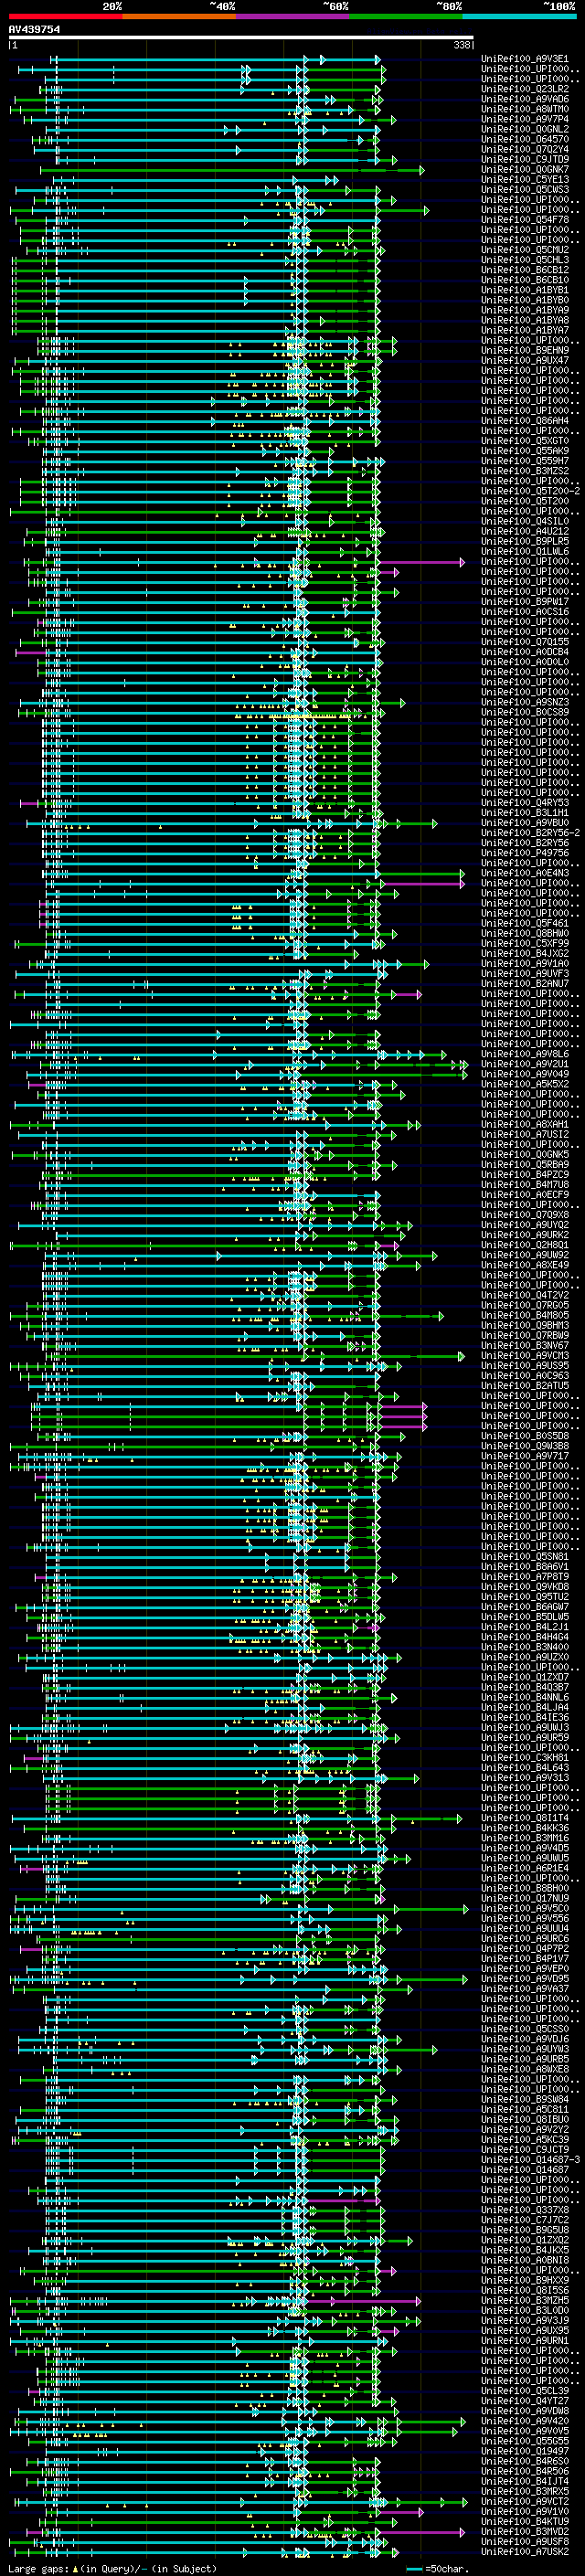This screenshot has height=2576, width=585.
Task: Select hit UniRef100_Q7Q2Y4
Action: (x=525, y=149)
